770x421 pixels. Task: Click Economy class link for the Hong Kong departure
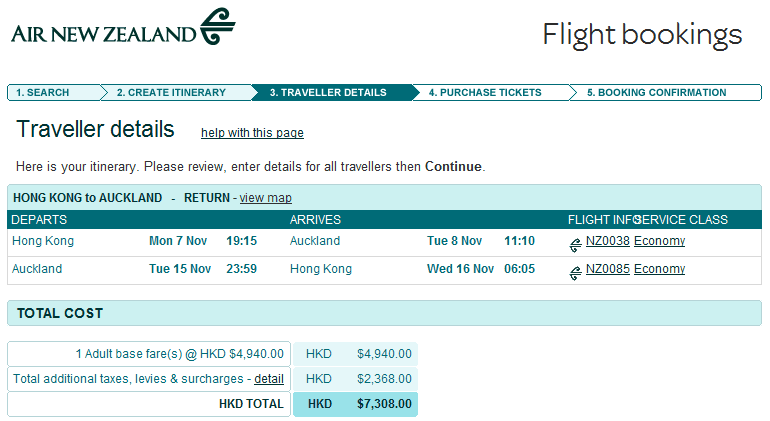coord(659,241)
